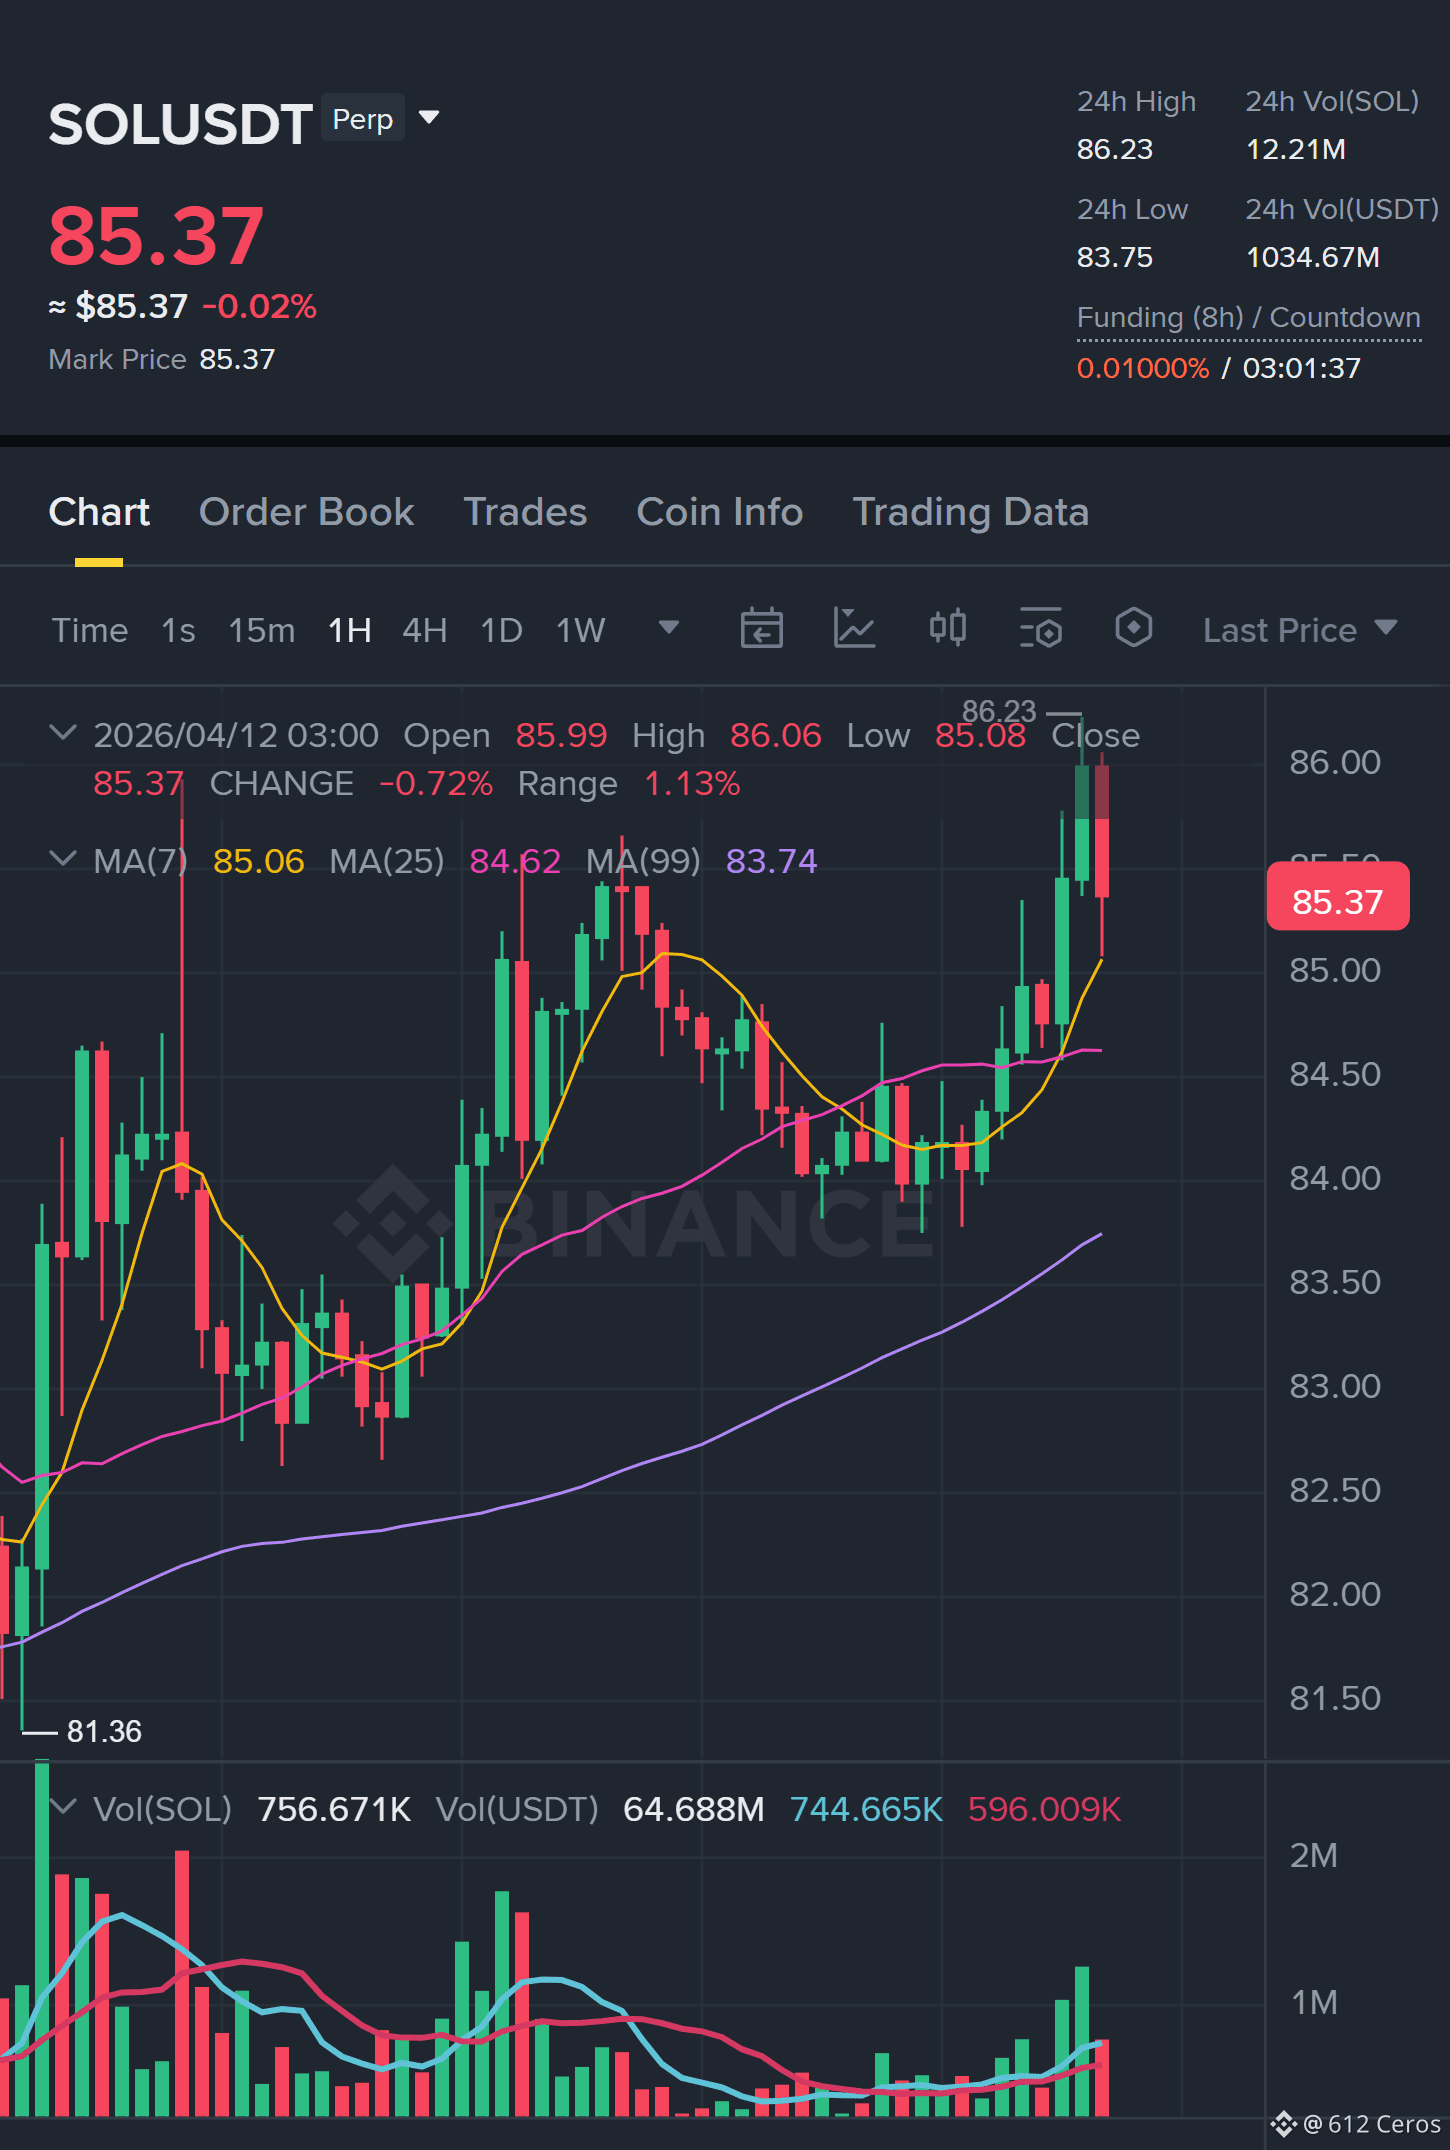The width and height of the screenshot is (1450, 2150).
Task: Collapse the Vol(SOL) indicator legend
Action: (63, 1807)
